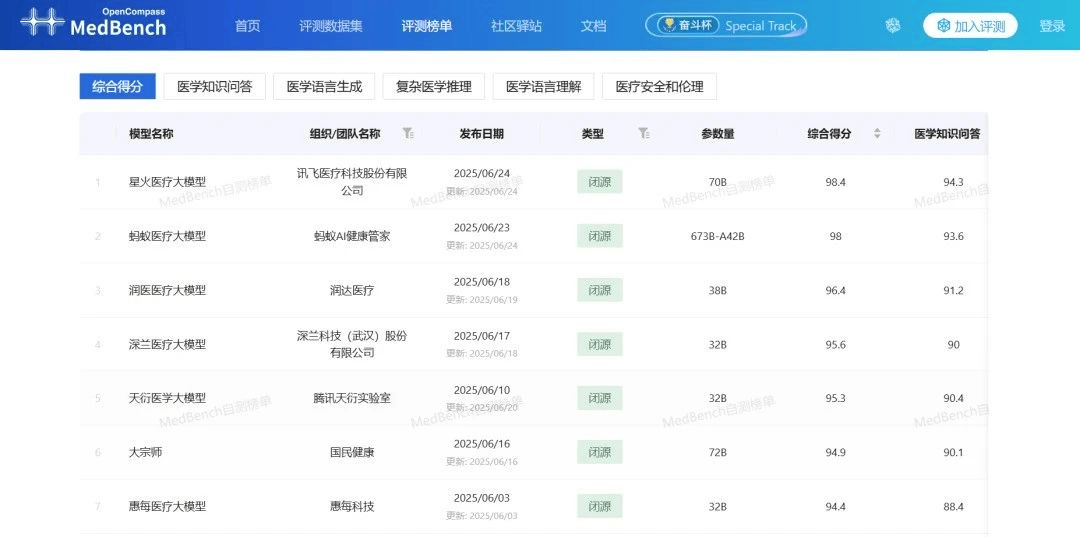Click the 88.4 knowledge Q&A score
This screenshot has height=537, width=1080.
coord(953,507)
